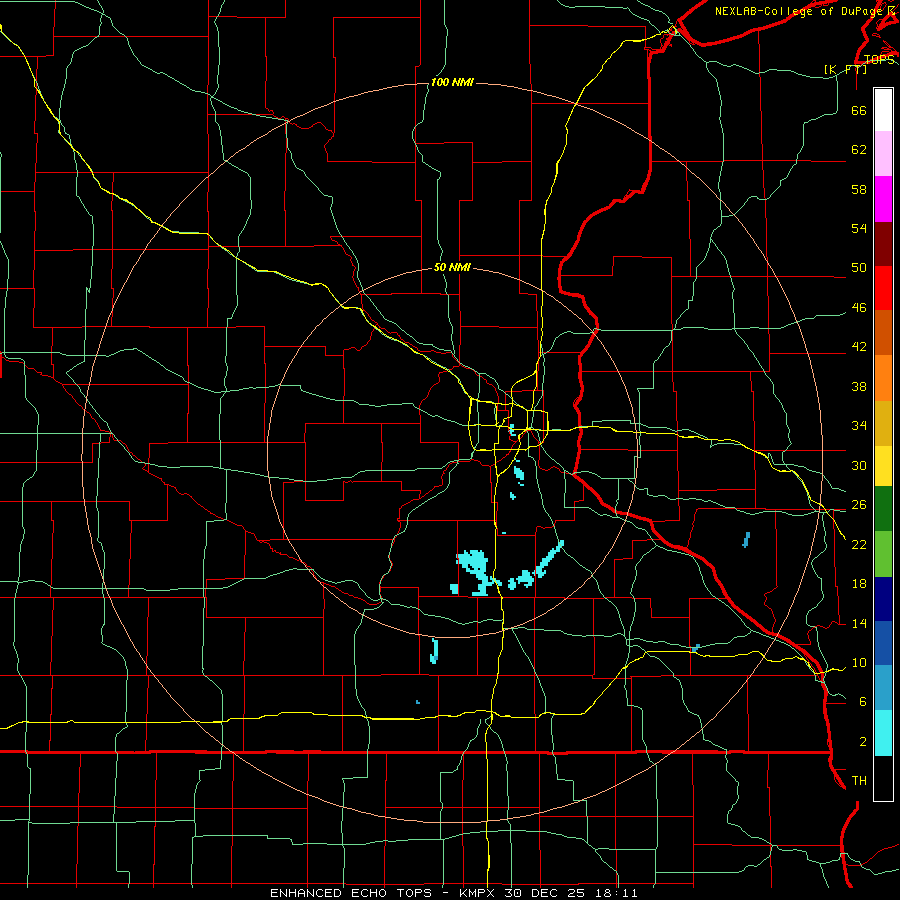Click the white swatch in the tops legend
This screenshot has width=900, height=900.
[x=883, y=110]
